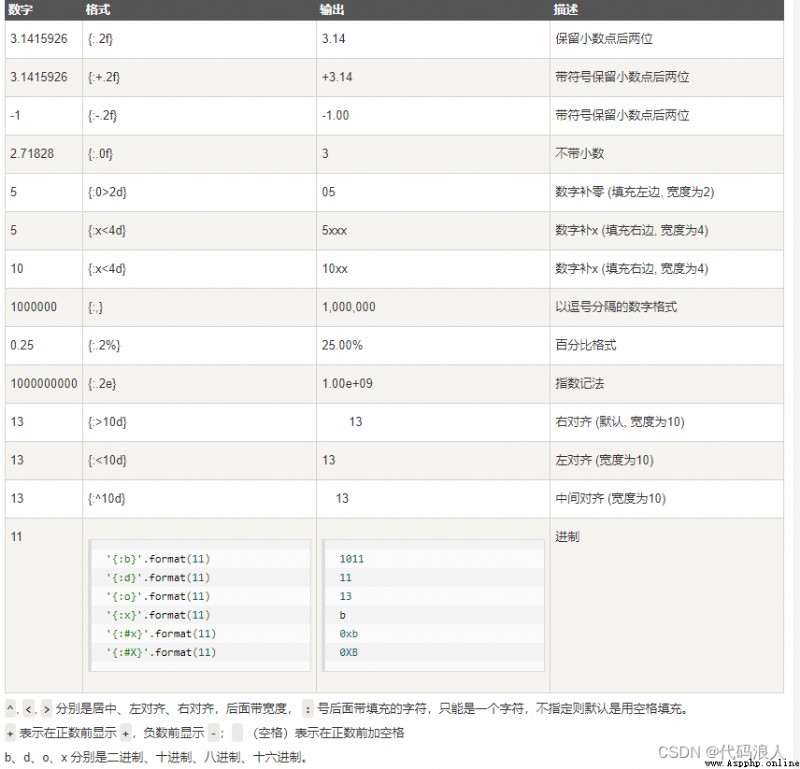Click the number -1 in first column
The width and height of the screenshot is (800, 769).
coord(15,115)
